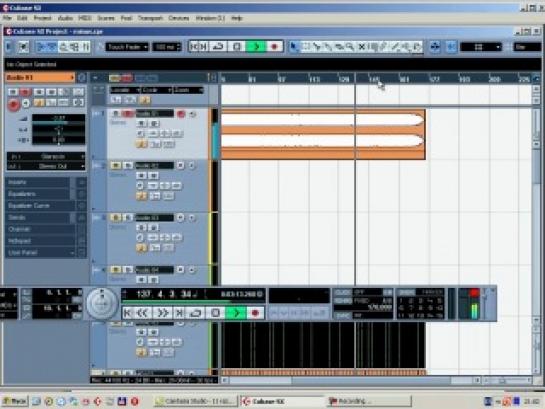Screen dimensions: 545x409
Task: Select the orange audio event on Audio 01
Action: click(323, 134)
